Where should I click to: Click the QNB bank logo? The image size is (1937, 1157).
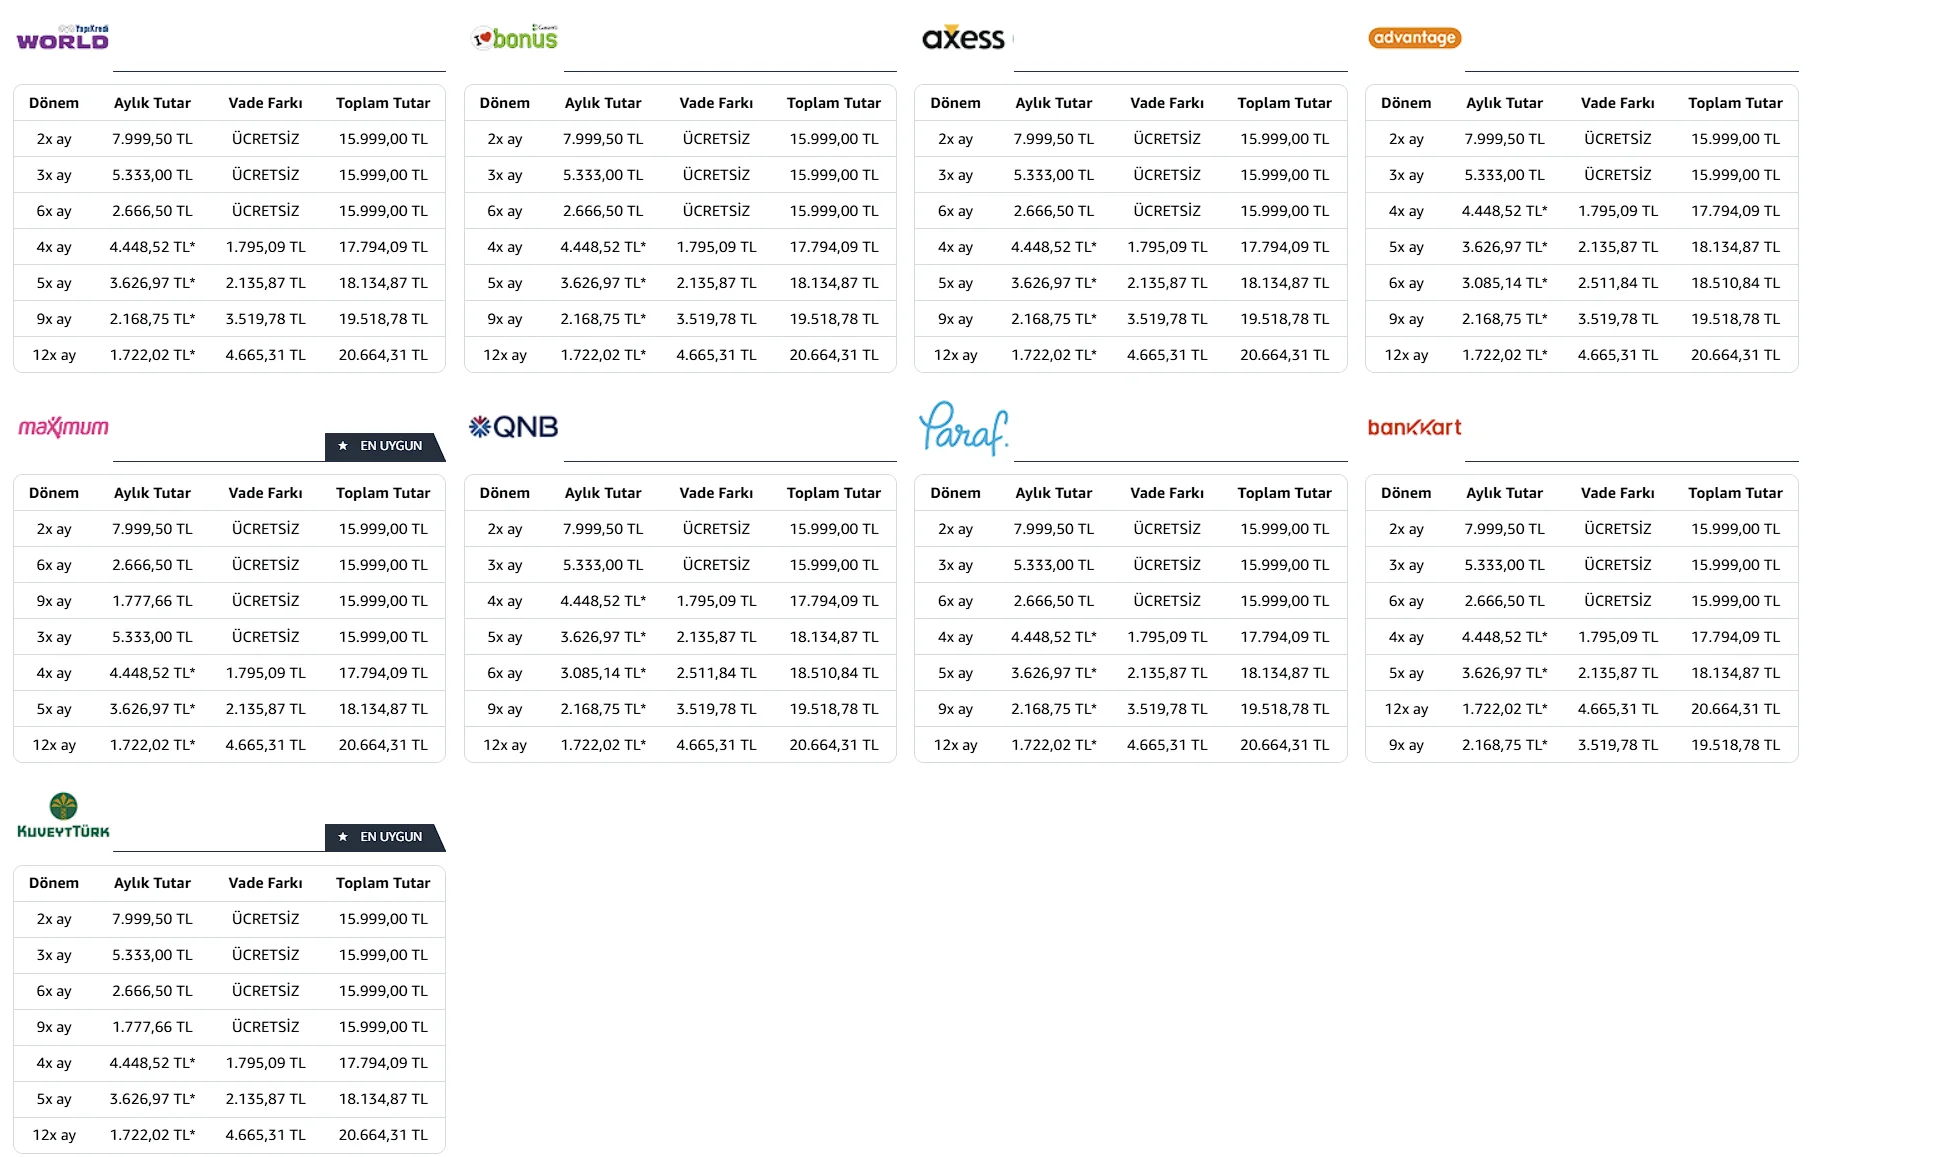[x=514, y=427]
